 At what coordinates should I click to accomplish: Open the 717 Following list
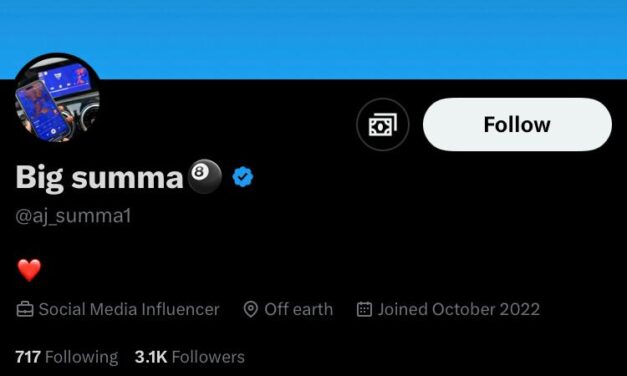pos(67,357)
